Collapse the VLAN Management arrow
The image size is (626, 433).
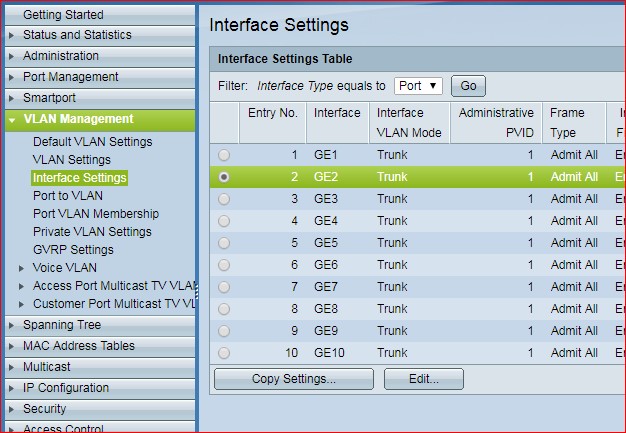pyautogui.click(x=12, y=119)
